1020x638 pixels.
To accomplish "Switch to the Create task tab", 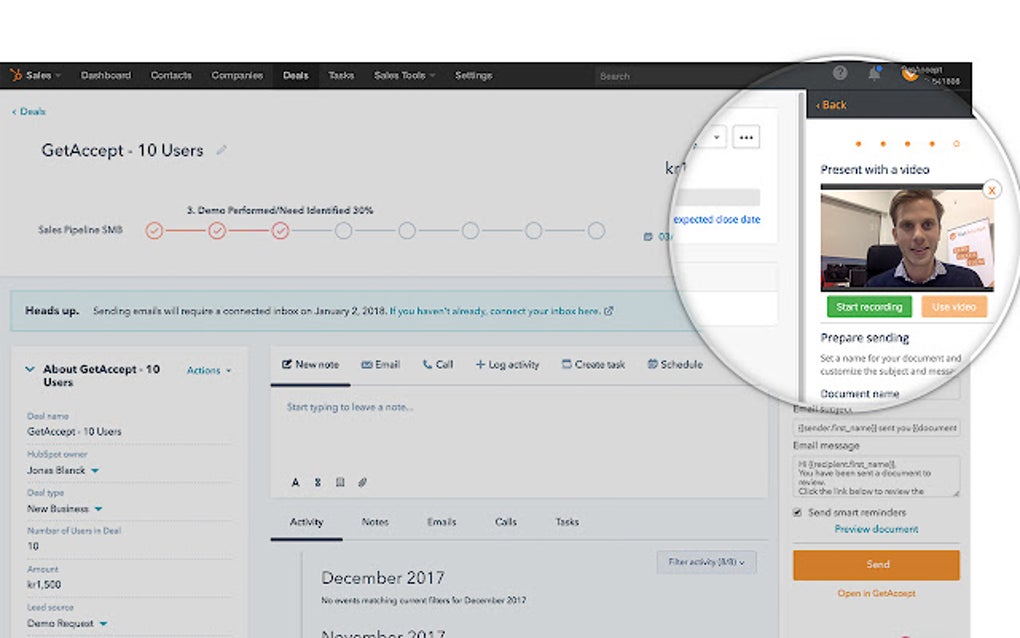I will click(593, 365).
